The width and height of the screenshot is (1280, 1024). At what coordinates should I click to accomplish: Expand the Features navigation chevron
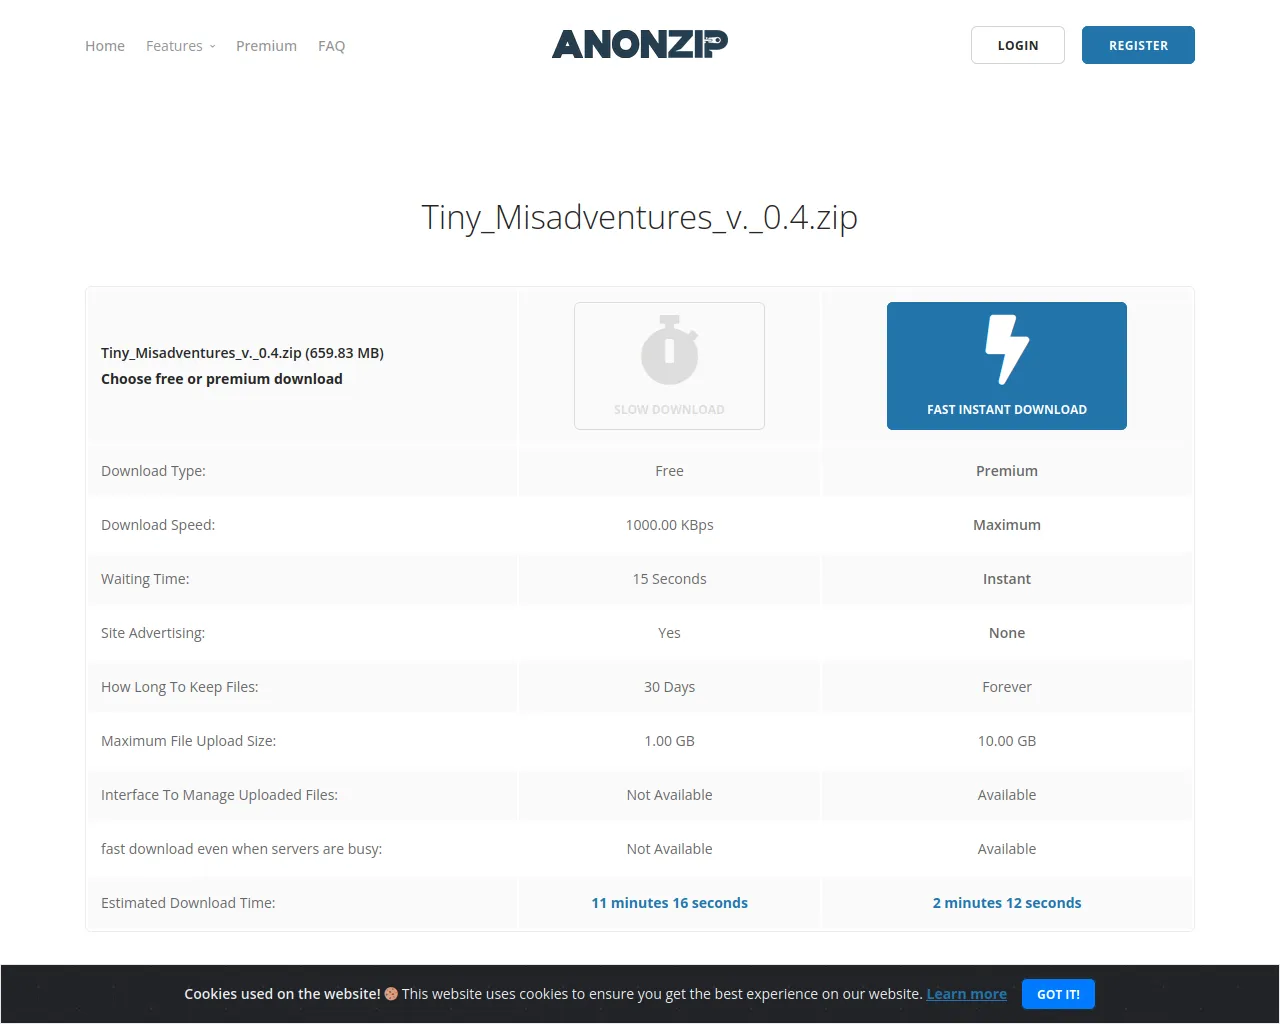point(213,47)
